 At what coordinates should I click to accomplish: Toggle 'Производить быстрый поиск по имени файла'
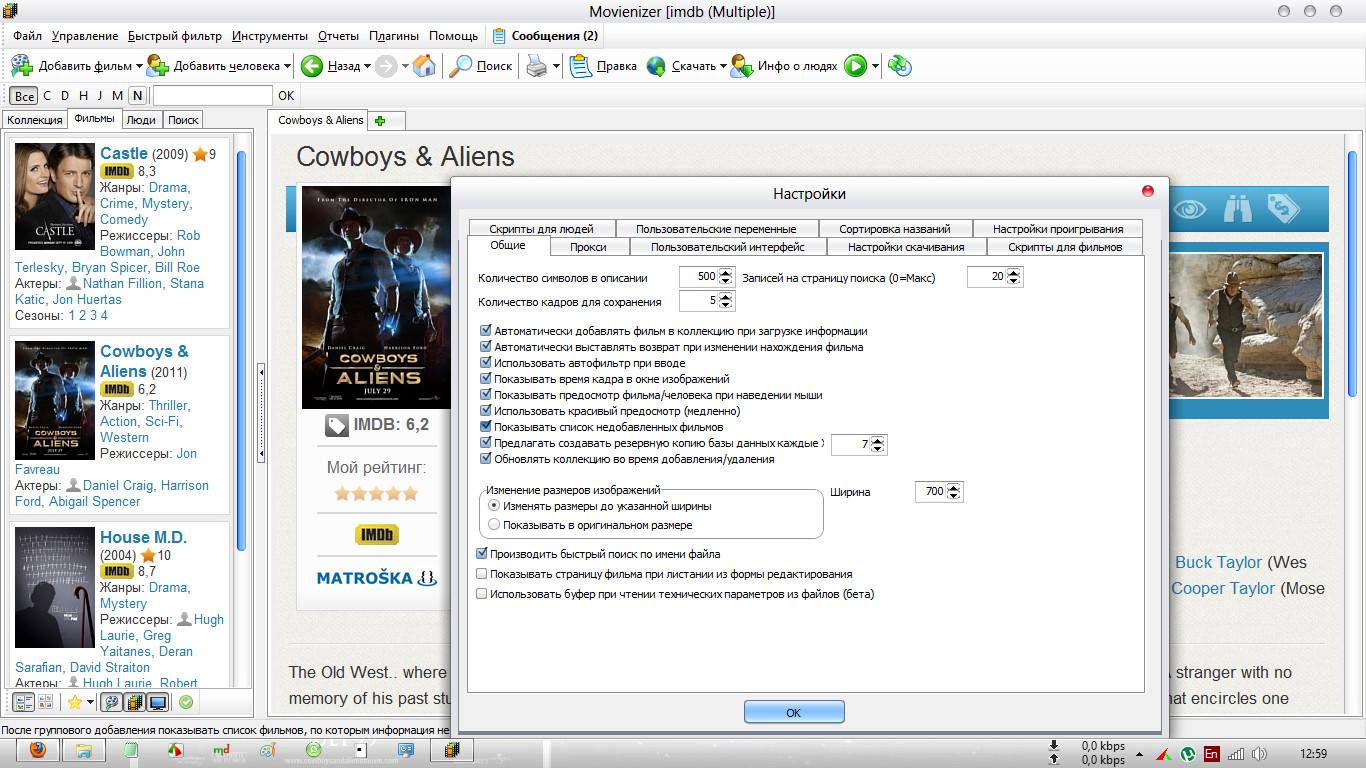[x=482, y=554]
